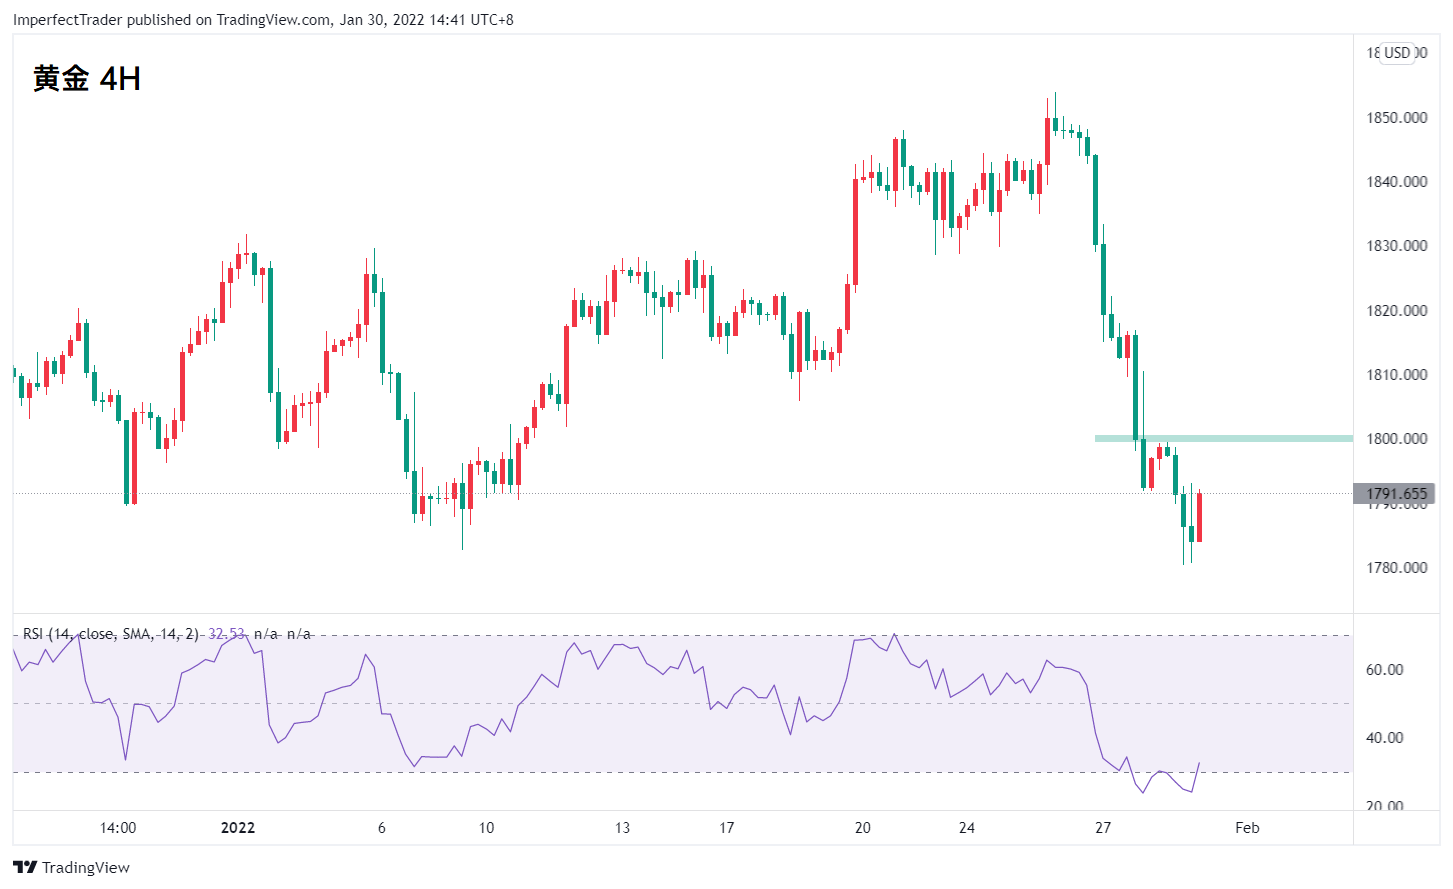The image size is (1453, 889).
Task: Select the USD currency label
Action: pos(1397,52)
